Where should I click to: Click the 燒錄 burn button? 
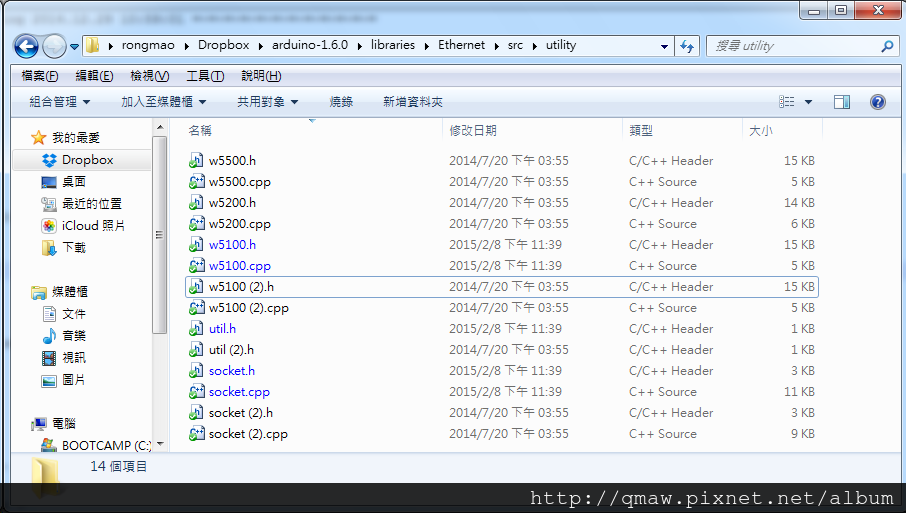tap(341, 102)
